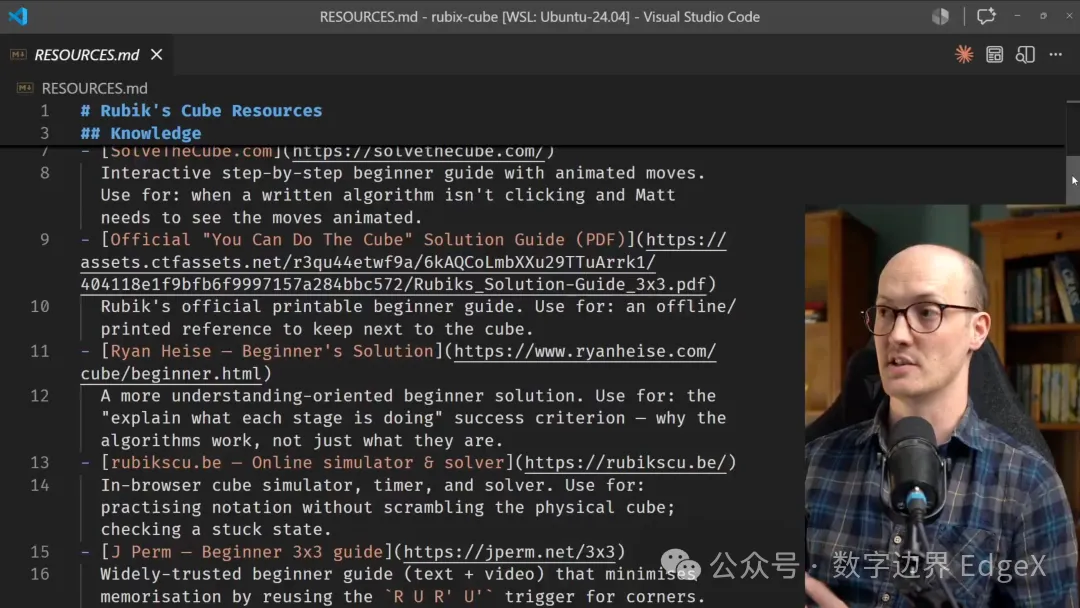Follow the https://www.ryanheise.com/ URL
Viewport: 1080px width, 608px height.
pos(585,351)
